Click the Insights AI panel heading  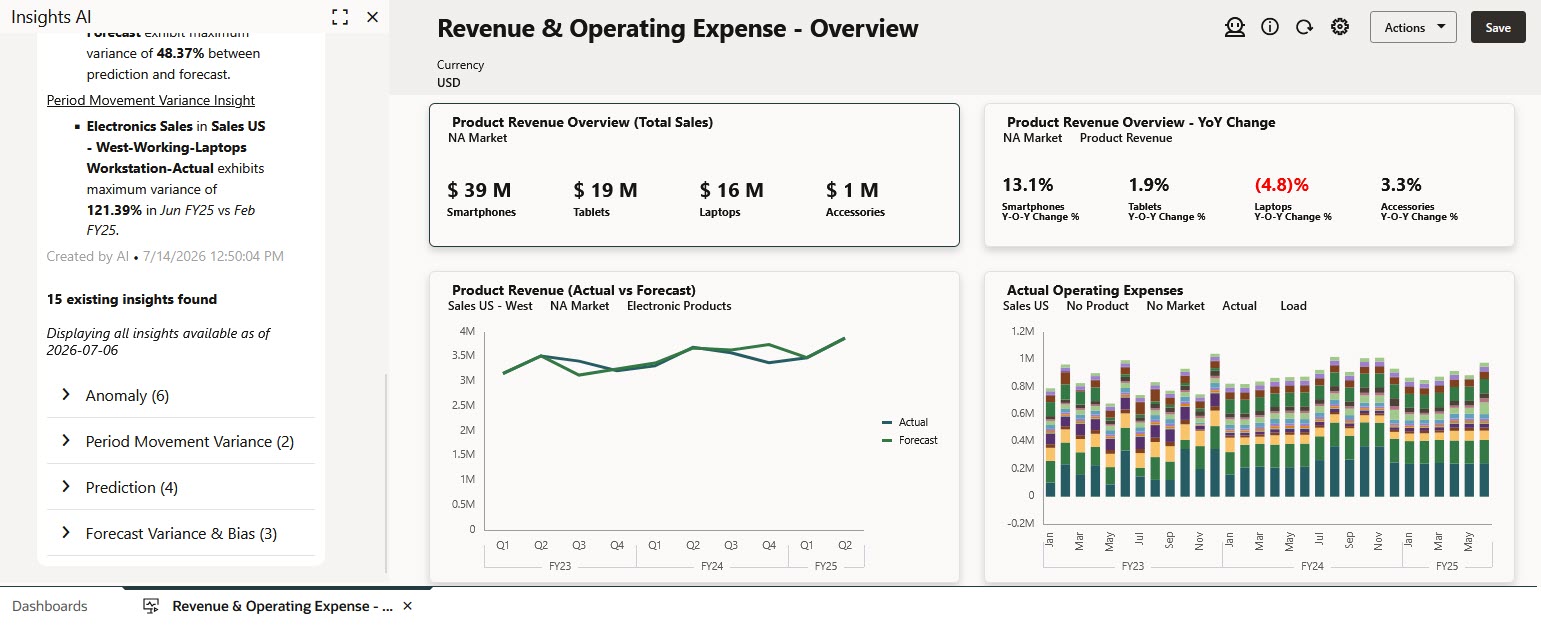point(51,17)
